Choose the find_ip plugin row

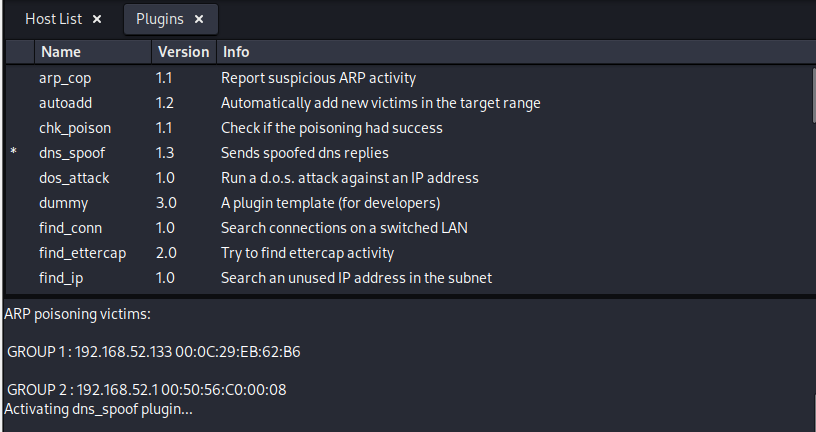(x=63, y=278)
